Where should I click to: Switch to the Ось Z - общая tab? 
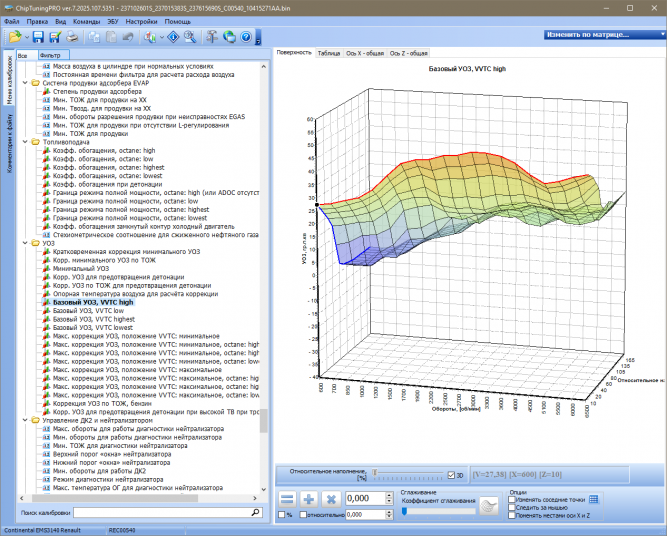[408, 53]
